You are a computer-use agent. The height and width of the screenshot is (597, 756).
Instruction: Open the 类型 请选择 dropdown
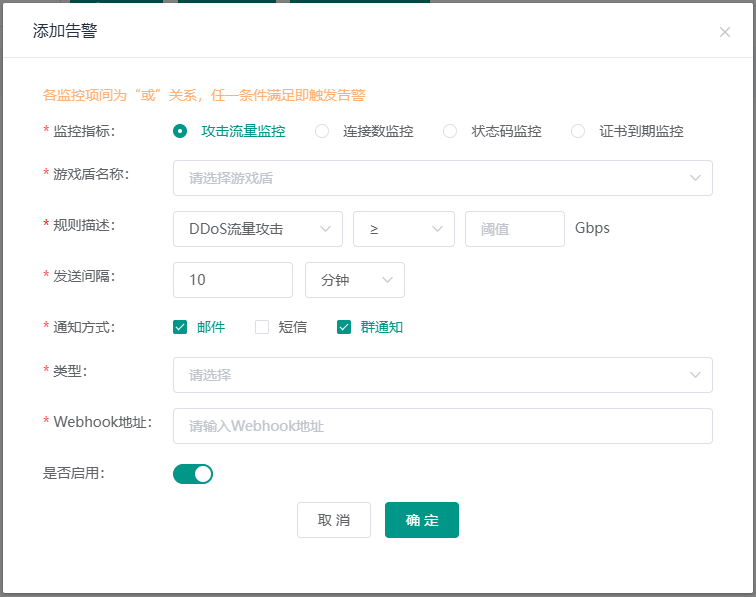pos(443,375)
